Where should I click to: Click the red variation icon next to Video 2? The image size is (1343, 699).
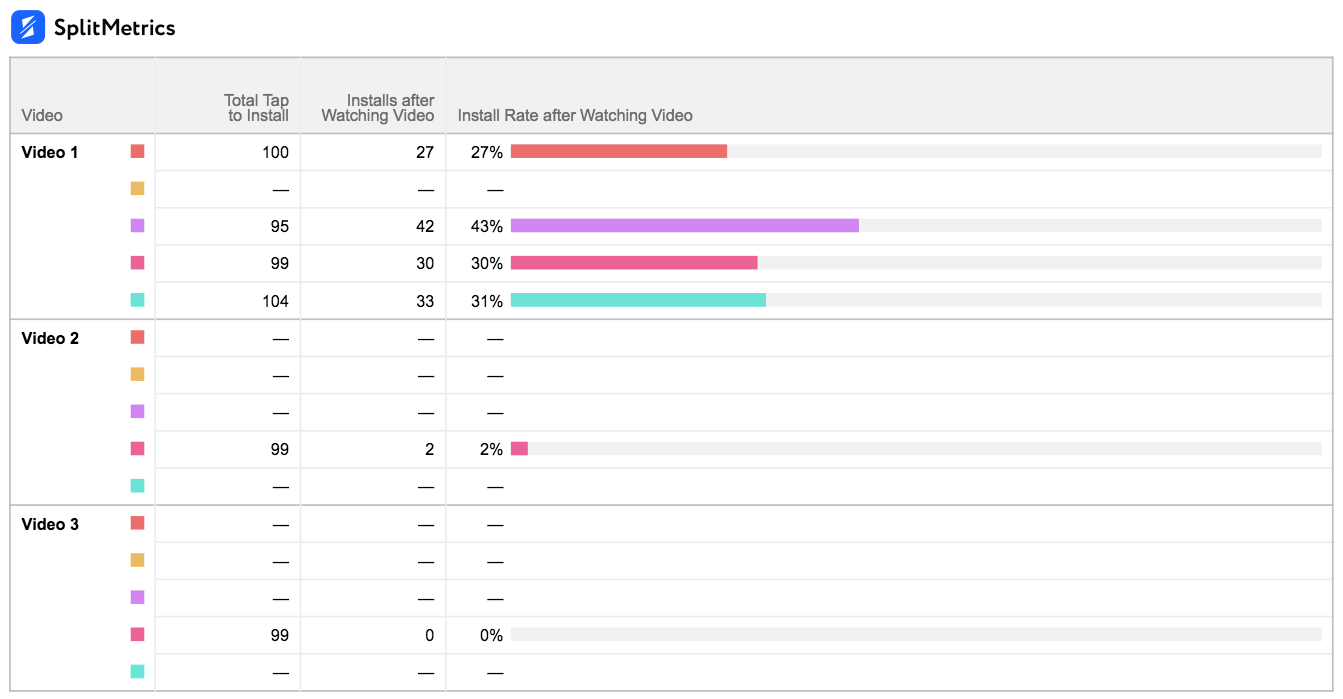(139, 337)
